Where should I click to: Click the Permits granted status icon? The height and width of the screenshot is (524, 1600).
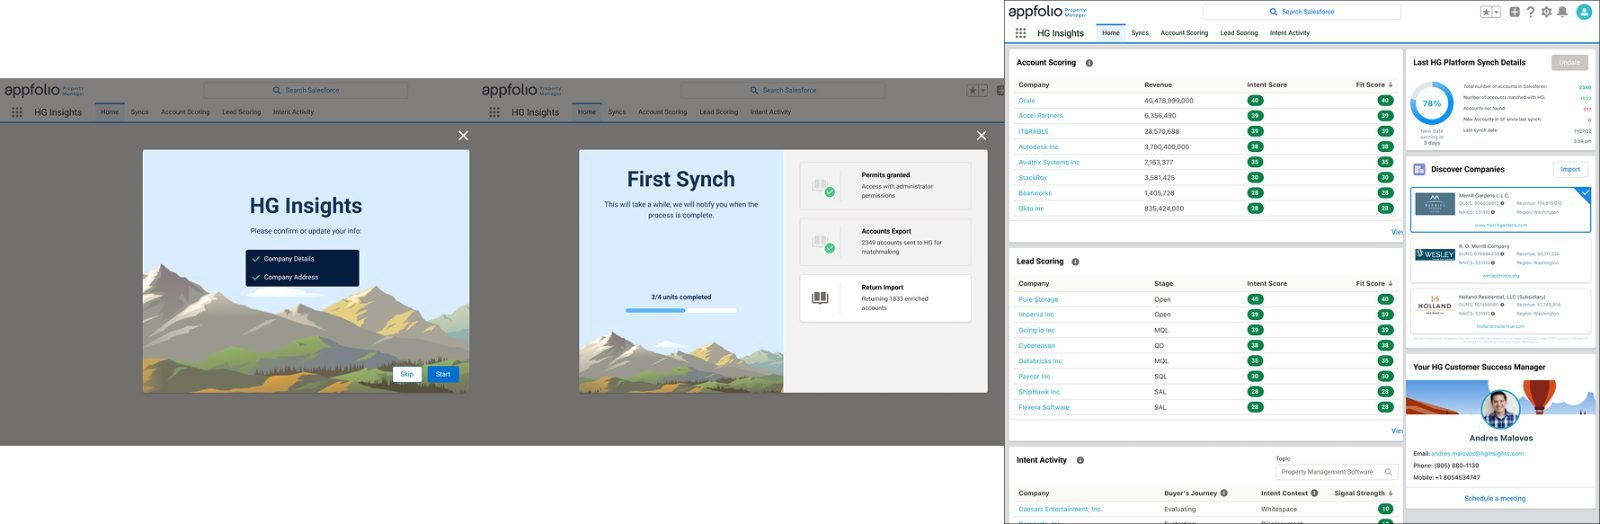[823, 187]
